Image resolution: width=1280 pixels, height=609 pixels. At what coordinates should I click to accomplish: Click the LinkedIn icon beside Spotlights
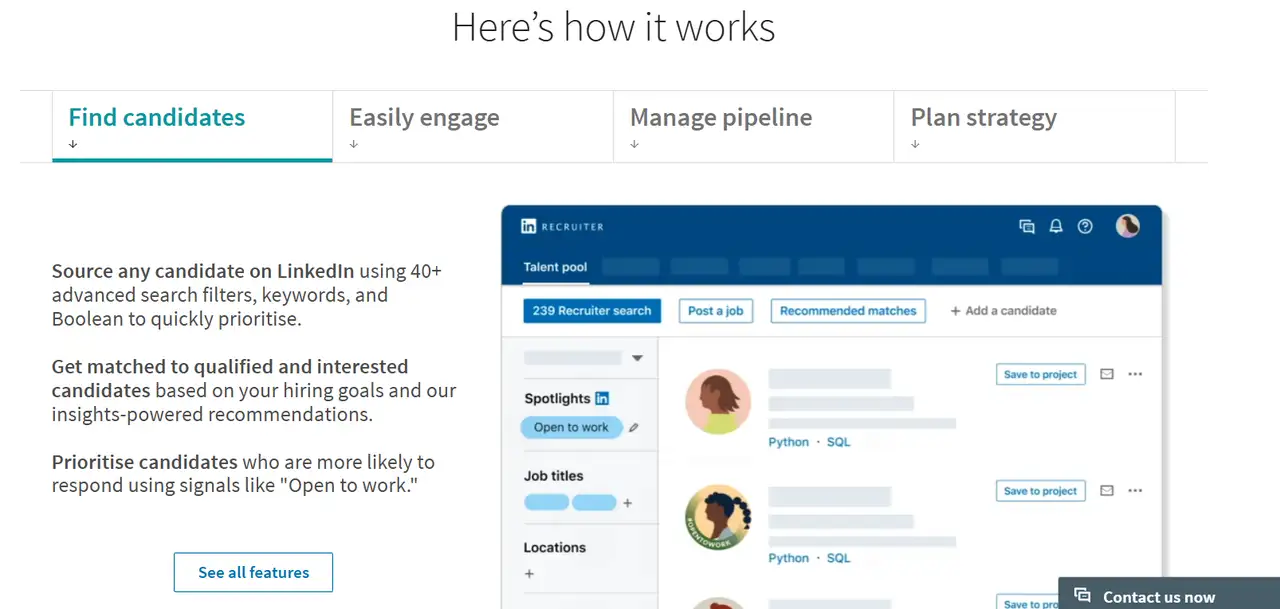click(602, 398)
